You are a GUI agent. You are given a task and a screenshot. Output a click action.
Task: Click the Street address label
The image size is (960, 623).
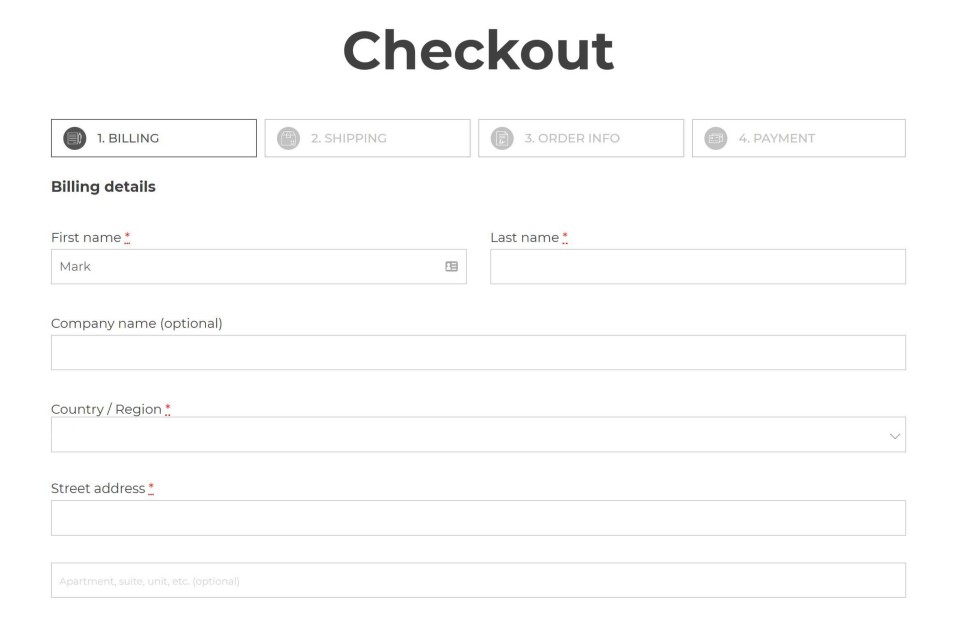98,488
